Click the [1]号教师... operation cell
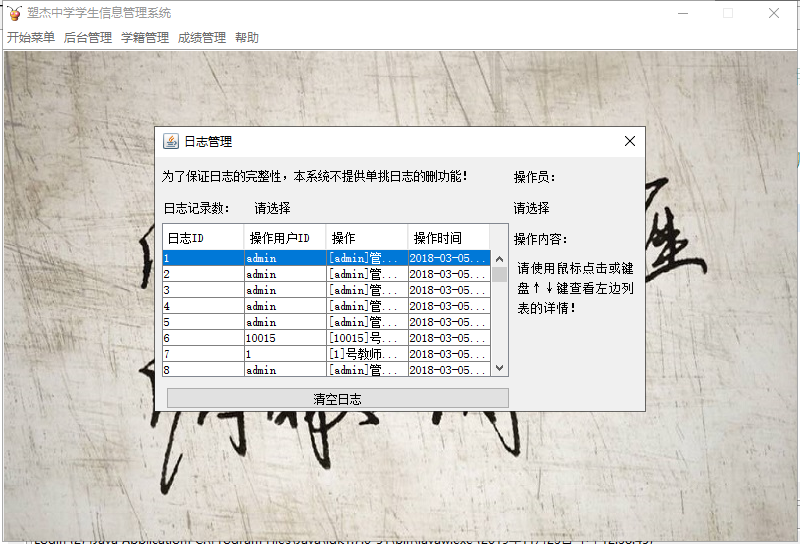This screenshot has width=800, height=544. [367, 354]
